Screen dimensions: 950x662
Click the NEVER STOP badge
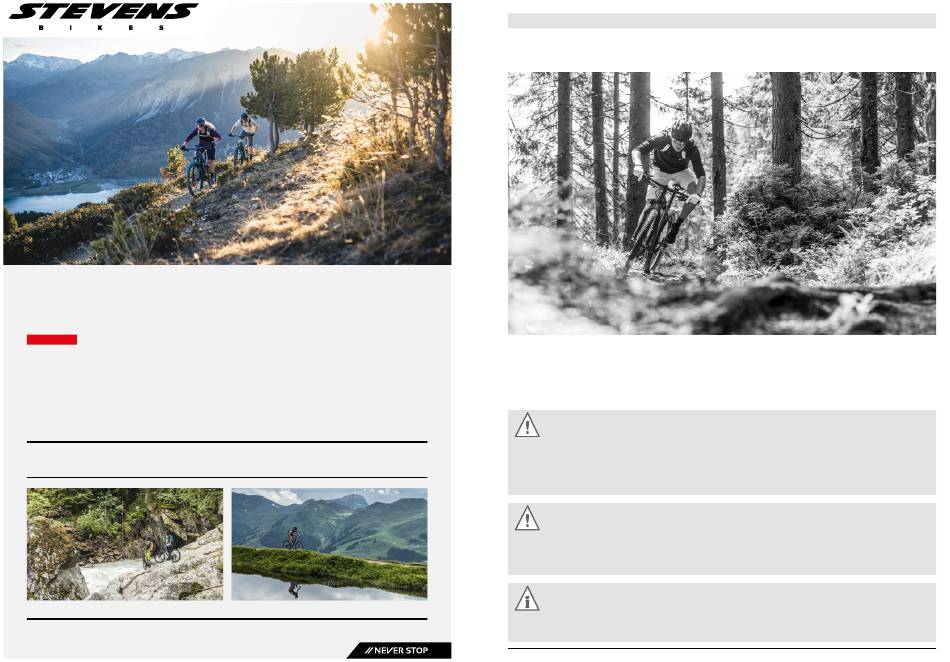point(399,650)
